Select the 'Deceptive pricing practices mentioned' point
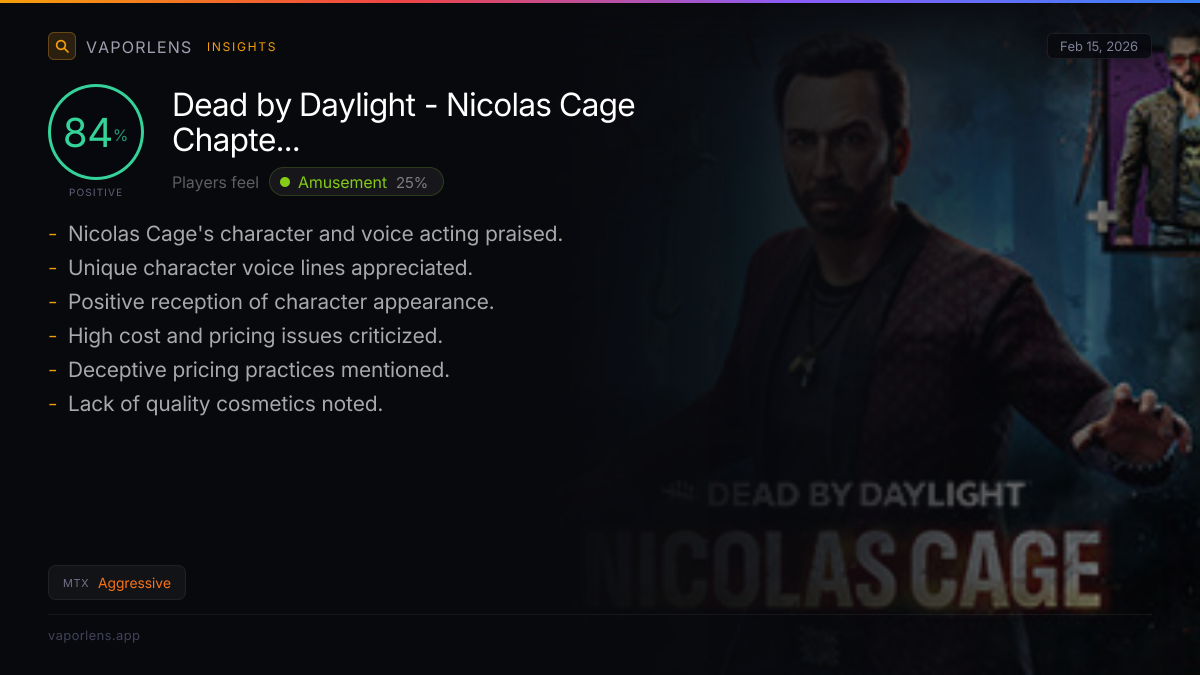 point(258,370)
